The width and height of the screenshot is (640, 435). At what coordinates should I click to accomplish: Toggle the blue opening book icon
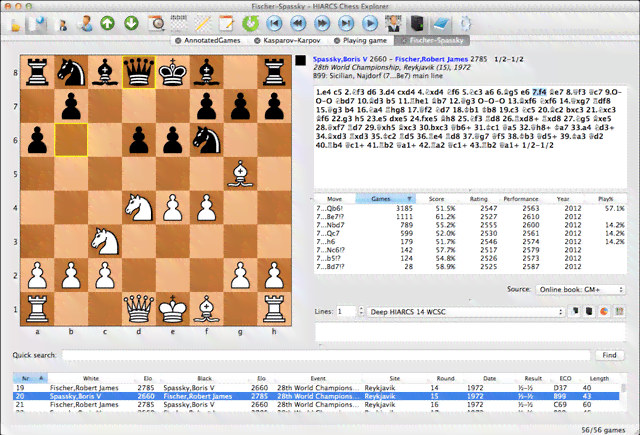[x=441, y=24]
